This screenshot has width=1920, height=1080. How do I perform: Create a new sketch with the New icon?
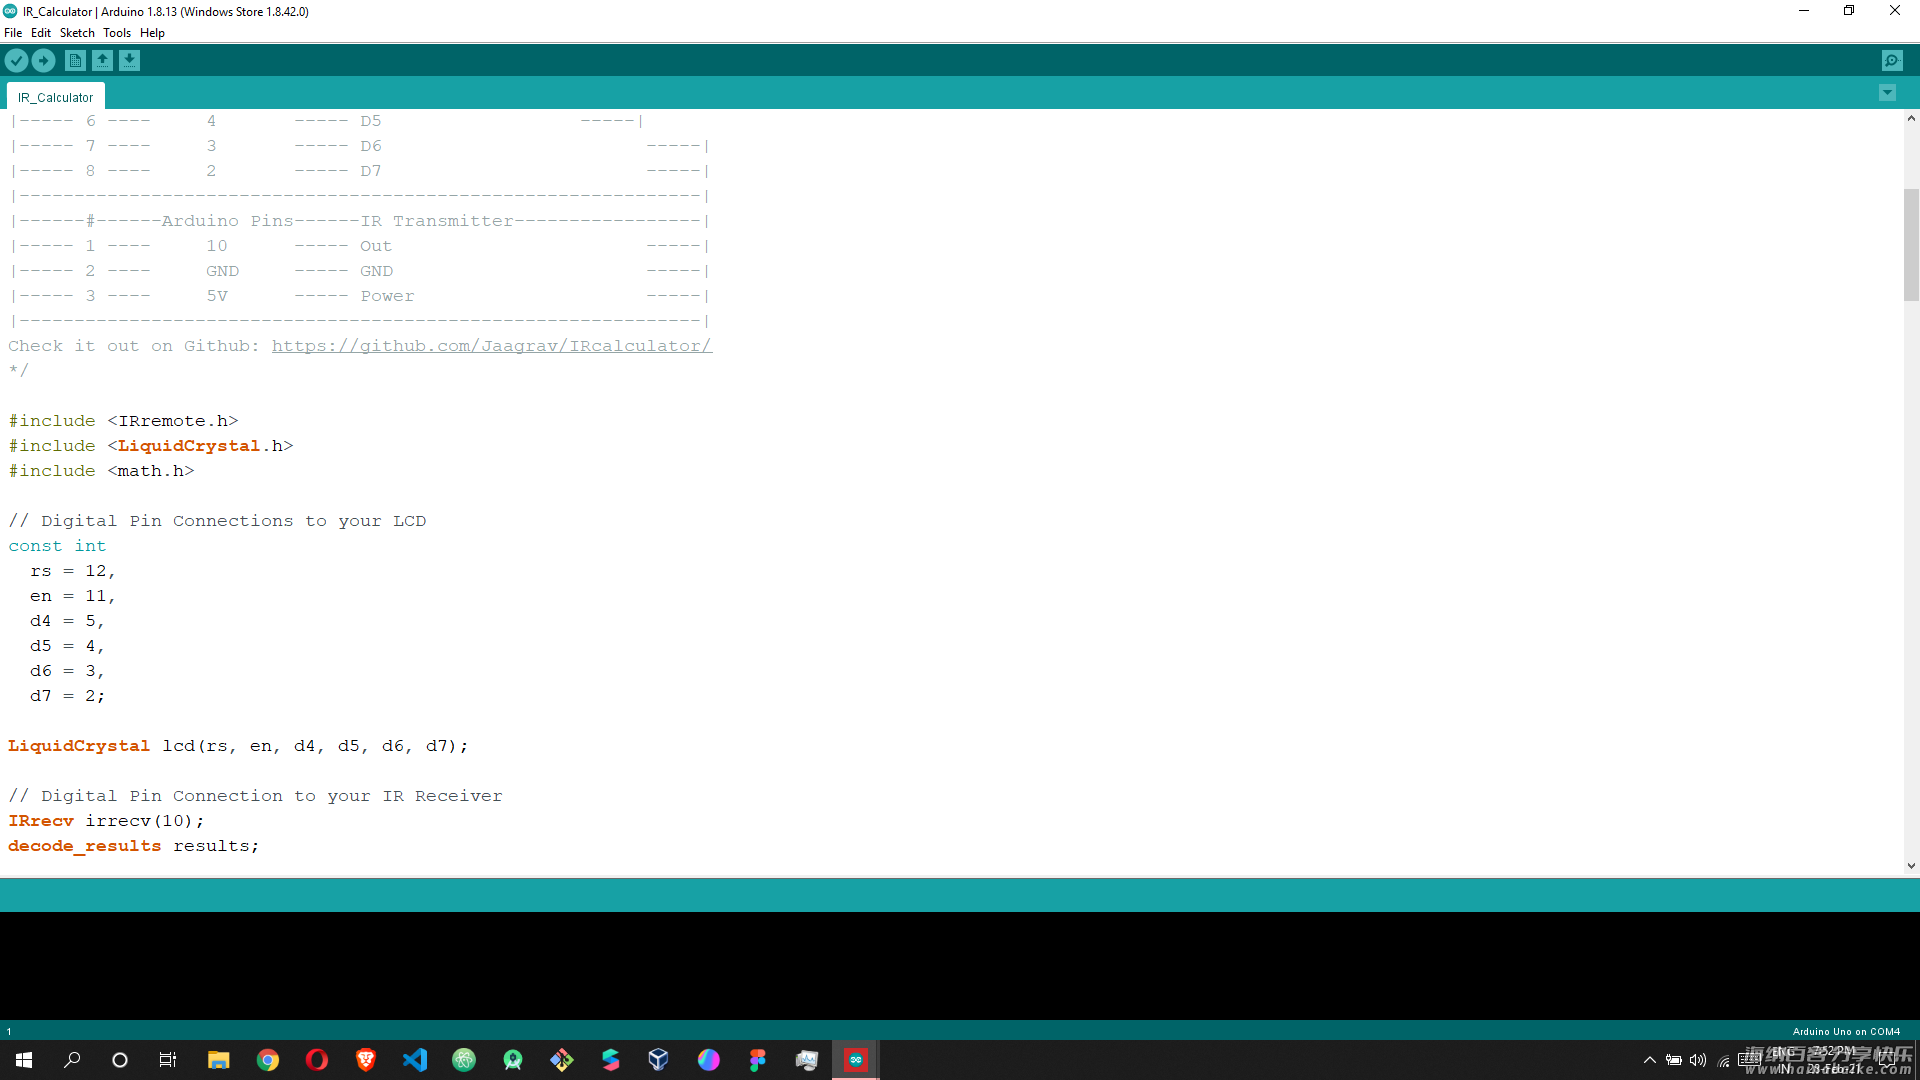coord(75,61)
